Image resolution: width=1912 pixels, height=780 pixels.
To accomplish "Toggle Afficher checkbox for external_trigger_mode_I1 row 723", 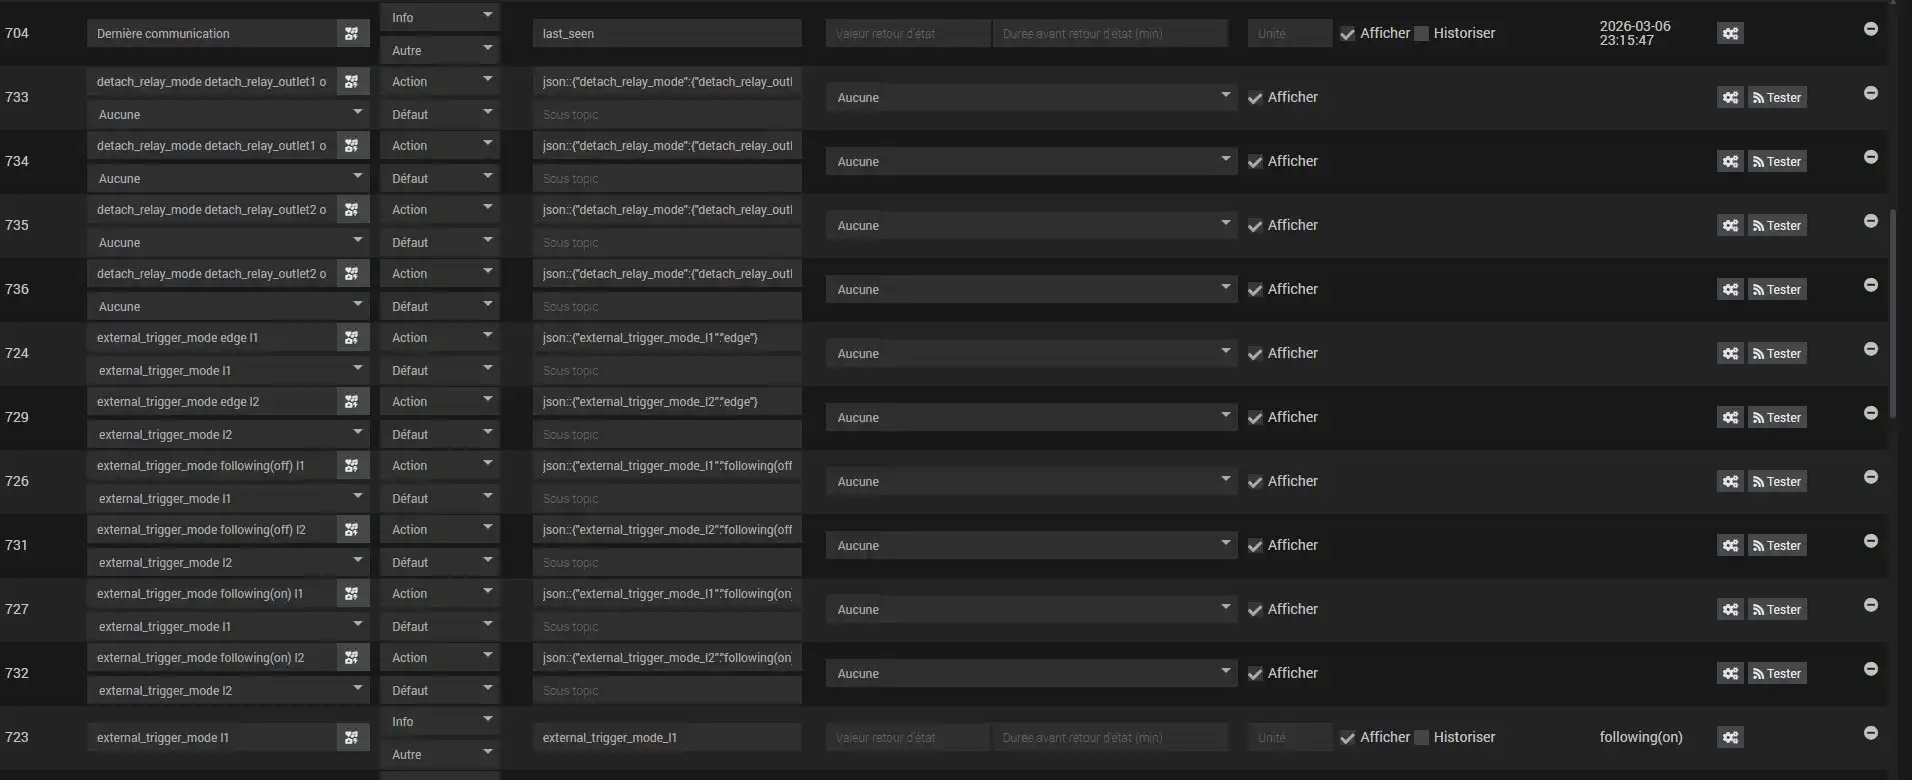I will point(1348,738).
